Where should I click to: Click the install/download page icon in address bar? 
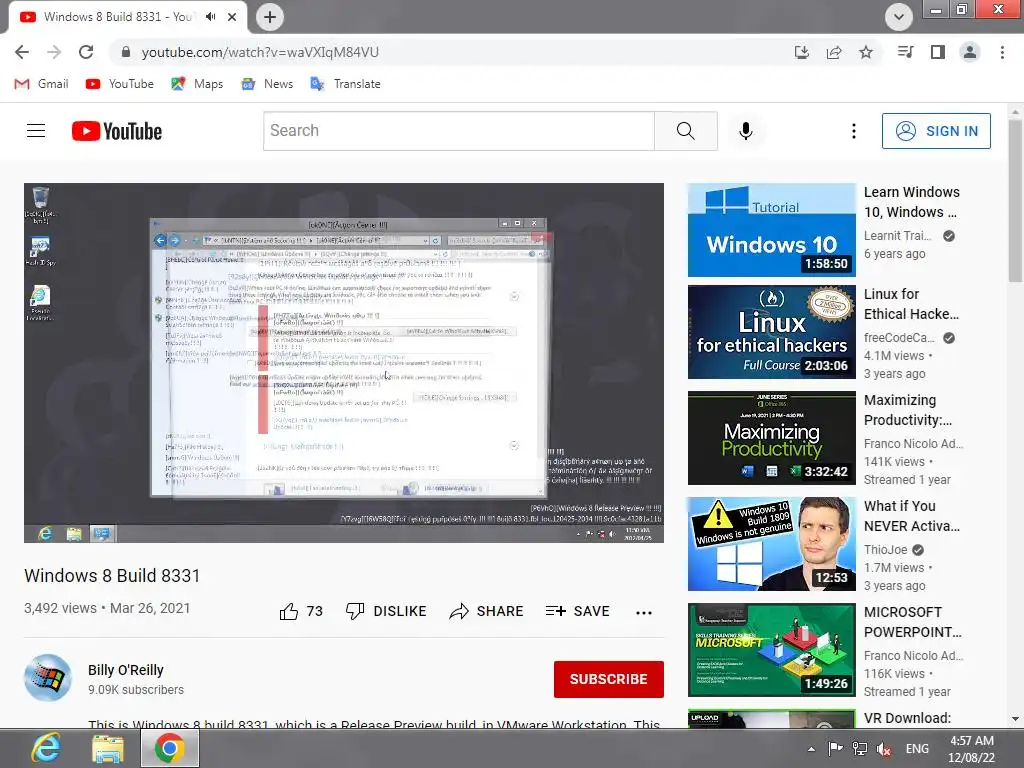click(801, 52)
